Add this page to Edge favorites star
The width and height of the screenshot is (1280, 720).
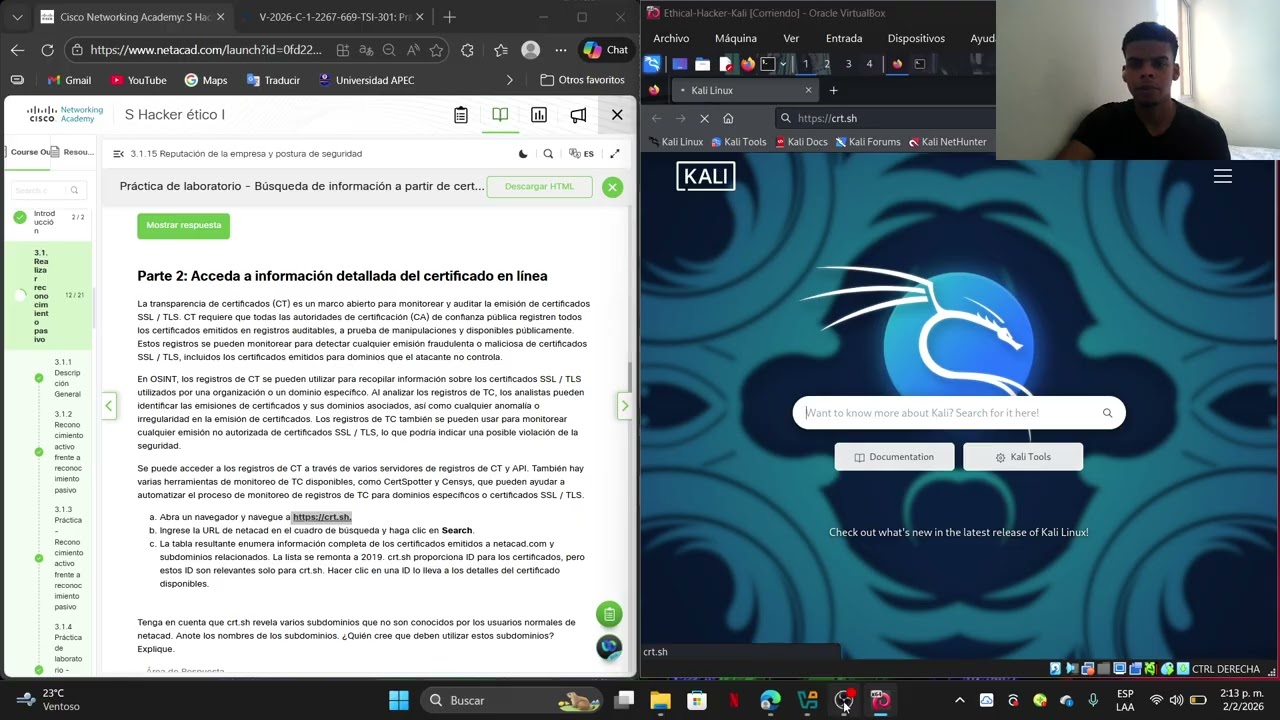(436, 50)
